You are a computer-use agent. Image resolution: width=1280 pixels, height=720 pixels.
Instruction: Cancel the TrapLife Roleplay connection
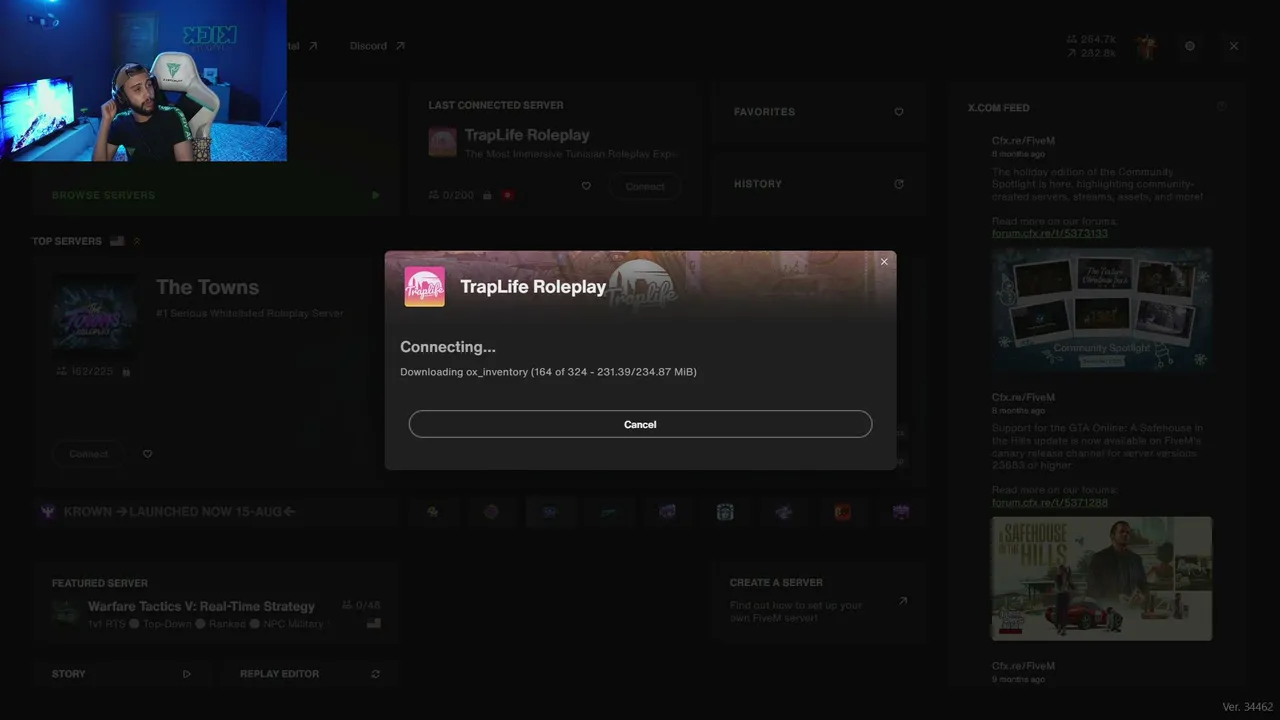(640, 424)
